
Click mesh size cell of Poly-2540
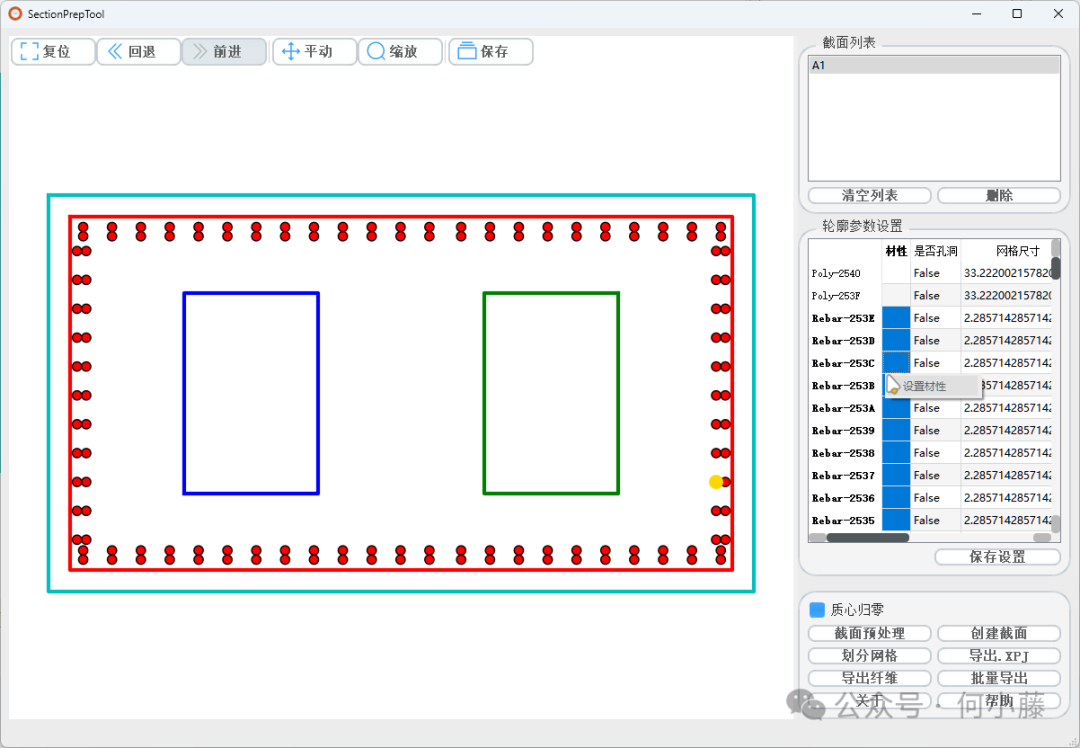[1006, 273]
